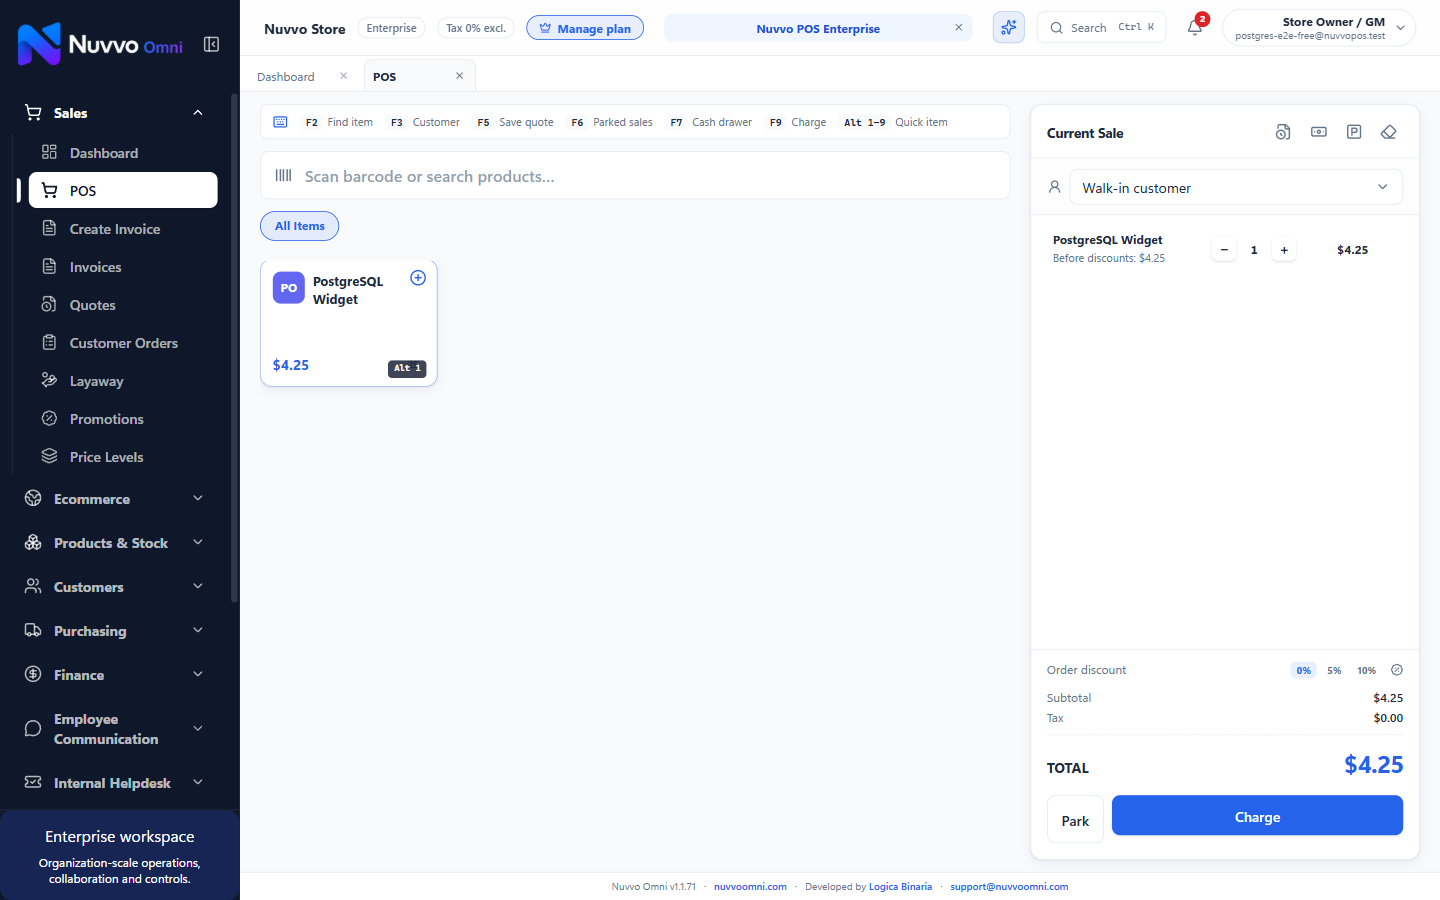Select 0% order discount
The height and width of the screenshot is (900, 1440).
pos(1303,671)
